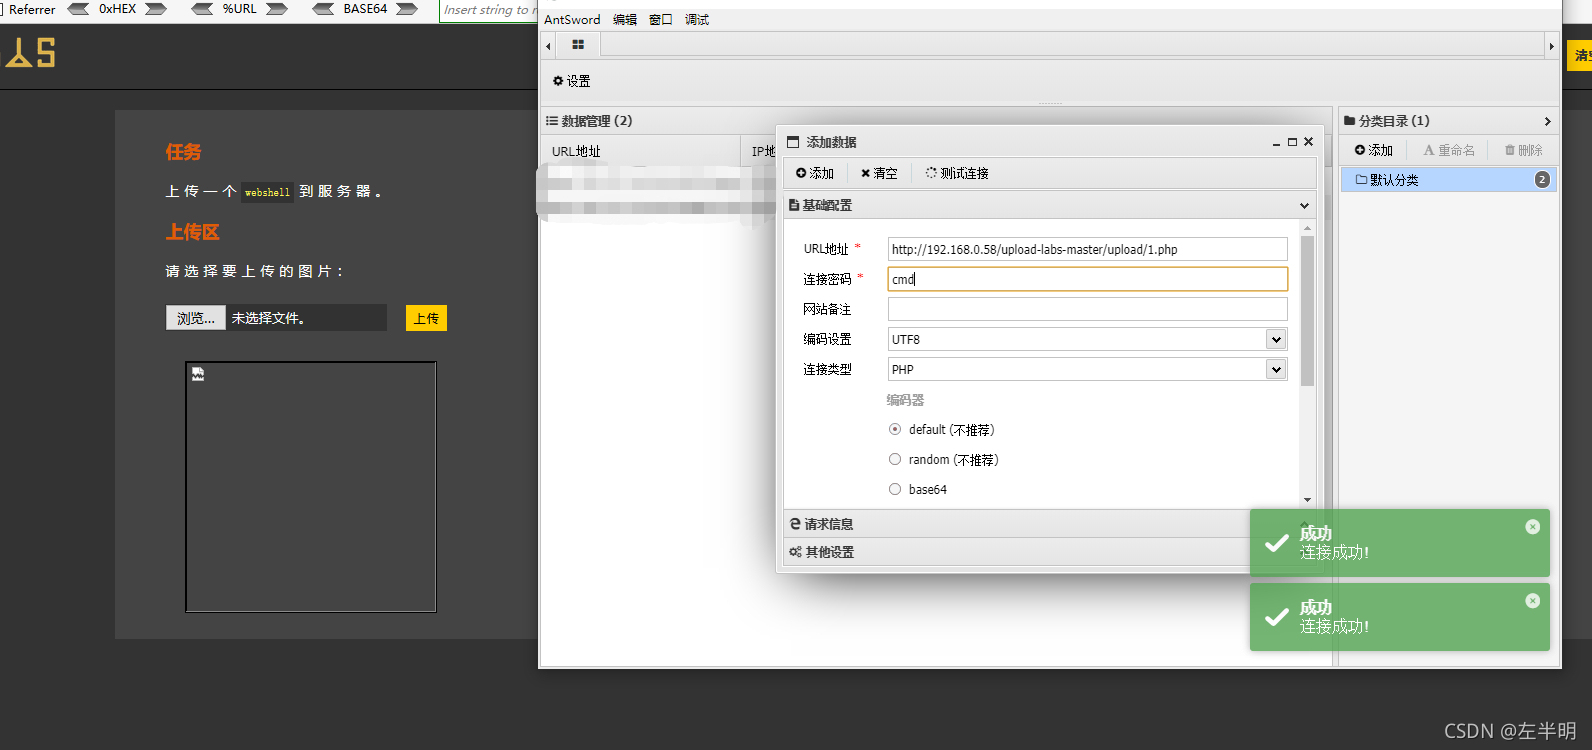The width and height of the screenshot is (1592, 750).
Task: Close the 添加数据 dialog
Action: pyautogui.click(x=1308, y=142)
